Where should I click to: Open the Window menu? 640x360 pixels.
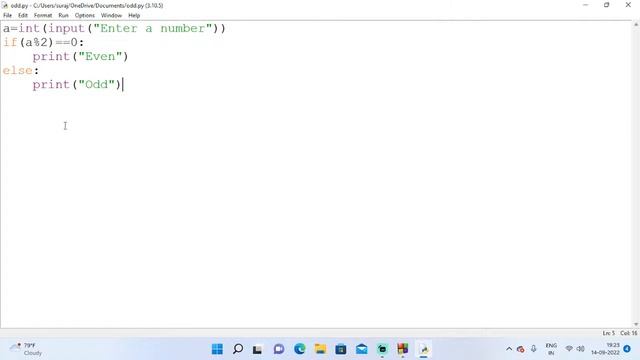111,16
